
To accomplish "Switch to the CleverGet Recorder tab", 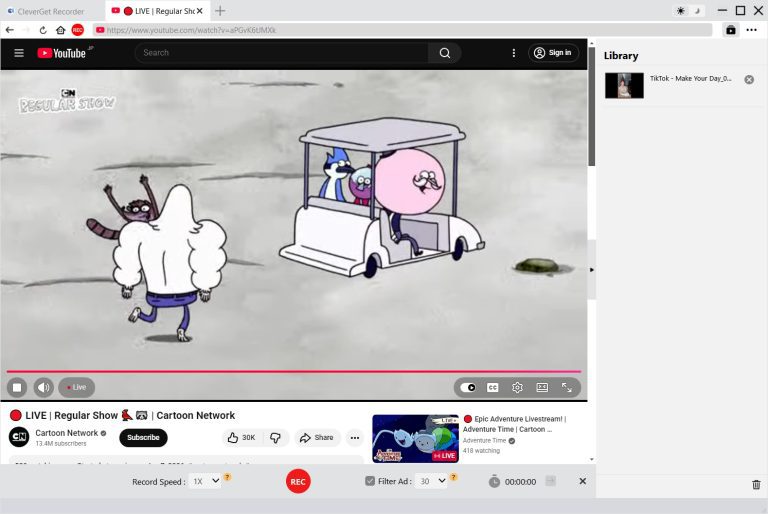I will 50,11.
